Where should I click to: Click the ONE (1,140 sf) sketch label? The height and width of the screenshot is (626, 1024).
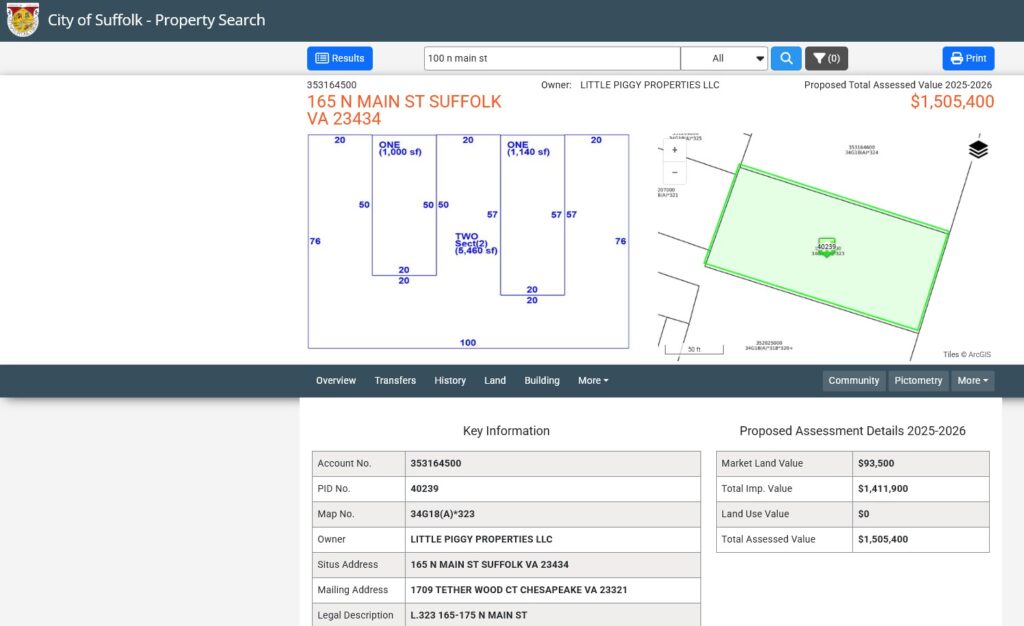coord(528,148)
